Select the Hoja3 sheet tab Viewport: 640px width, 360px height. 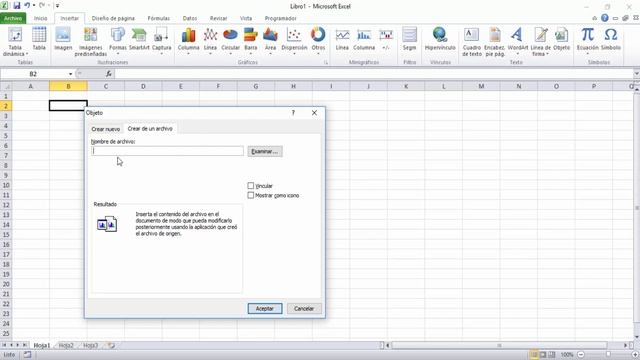pyautogui.click(x=91, y=345)
